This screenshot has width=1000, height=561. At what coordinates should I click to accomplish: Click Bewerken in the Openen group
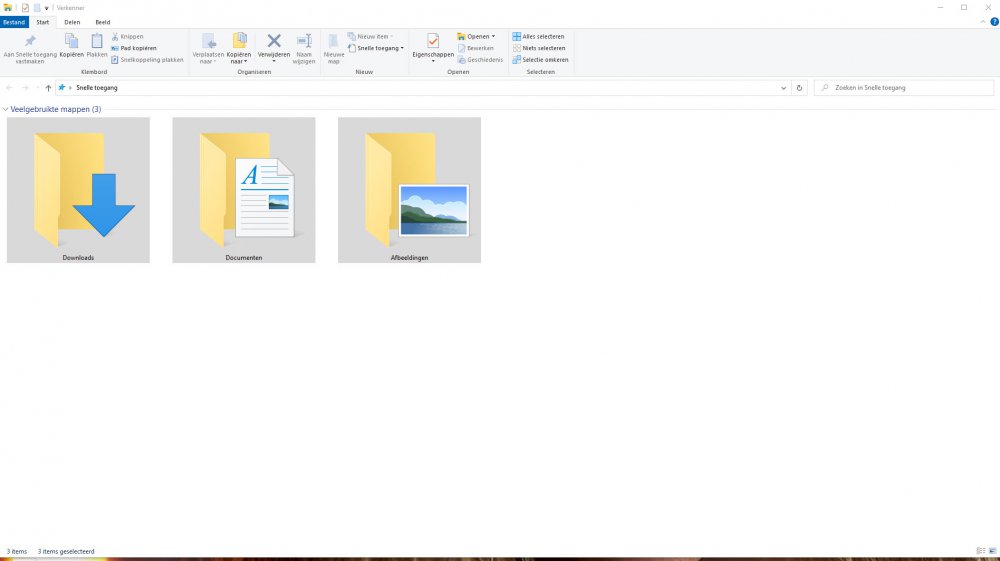tap(475, 48)
